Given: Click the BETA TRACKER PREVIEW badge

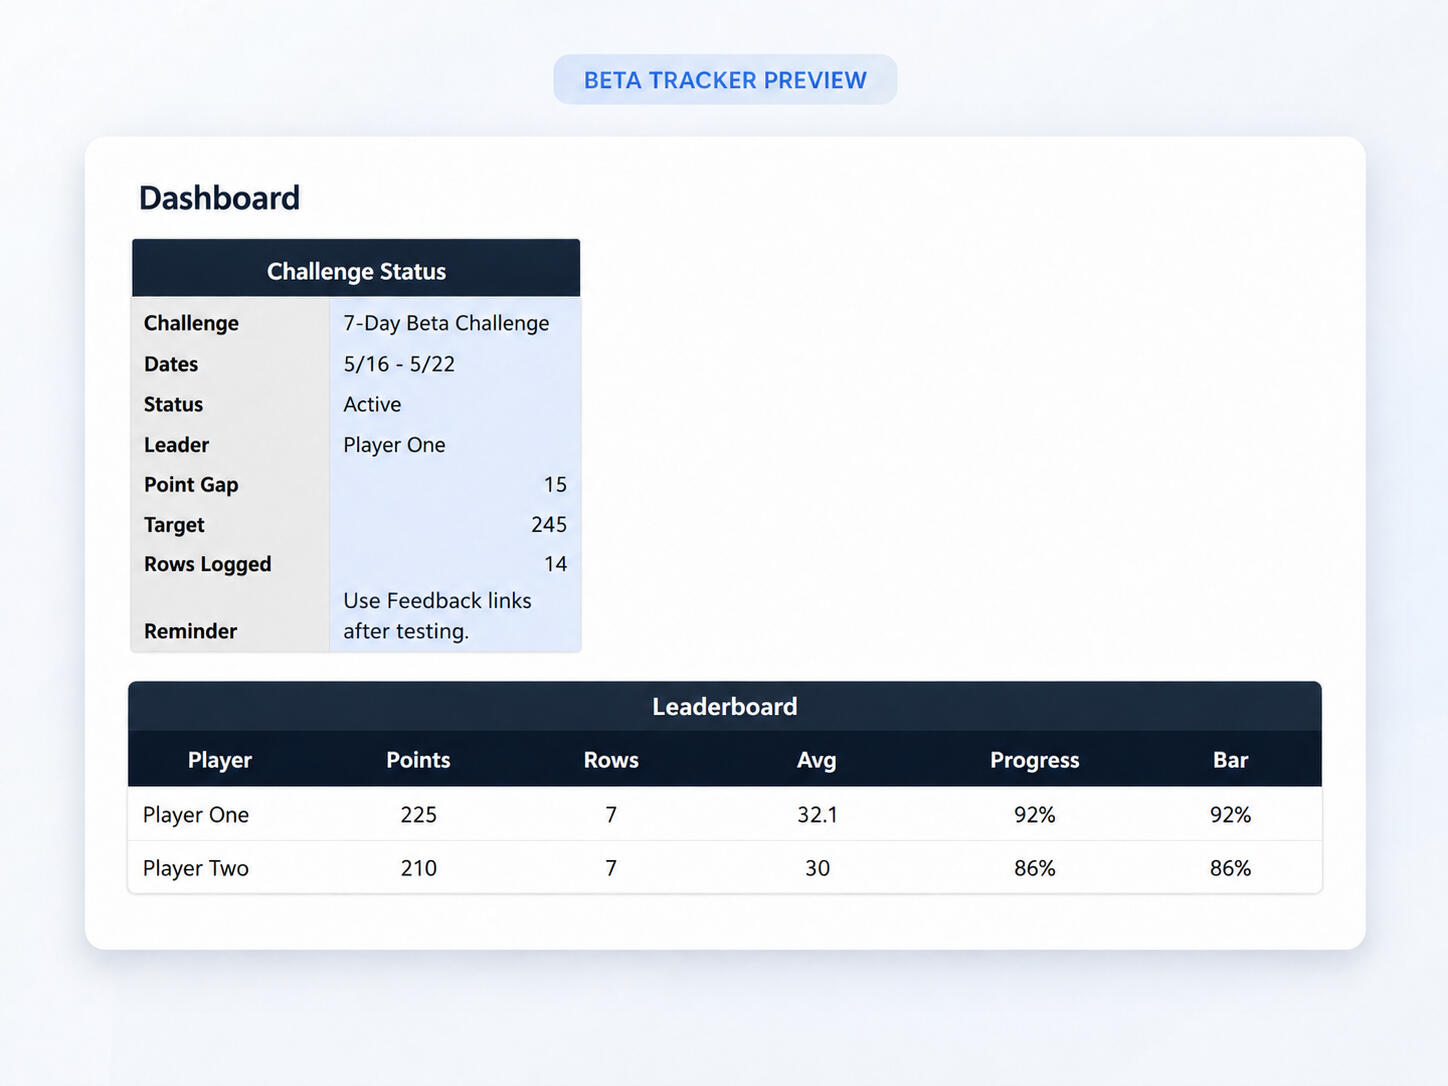Looking at the screenshot, I should [x=725, y=80].
